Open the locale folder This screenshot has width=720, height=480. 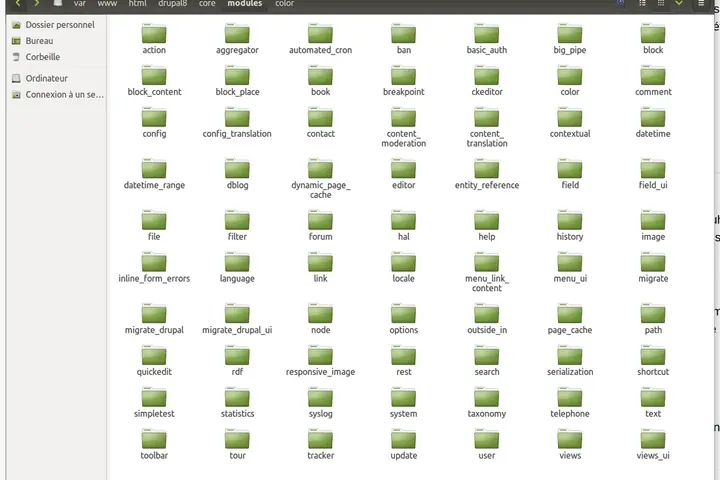404,267
